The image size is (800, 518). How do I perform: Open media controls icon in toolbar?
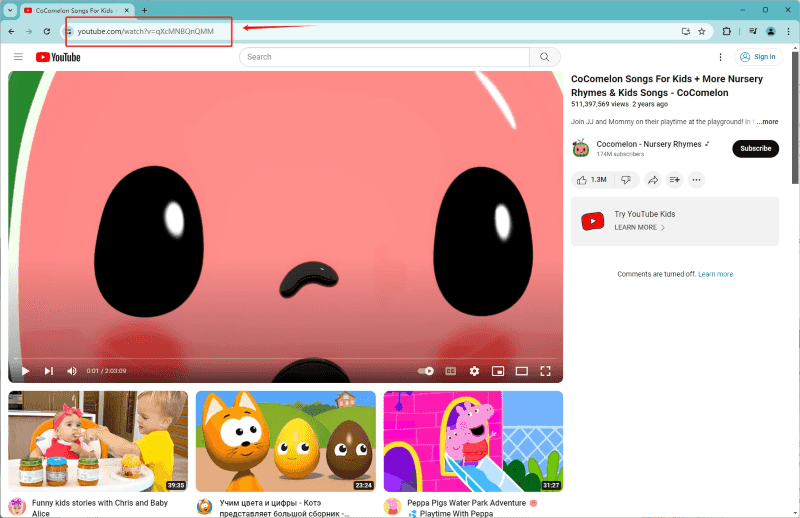[753, 31]
